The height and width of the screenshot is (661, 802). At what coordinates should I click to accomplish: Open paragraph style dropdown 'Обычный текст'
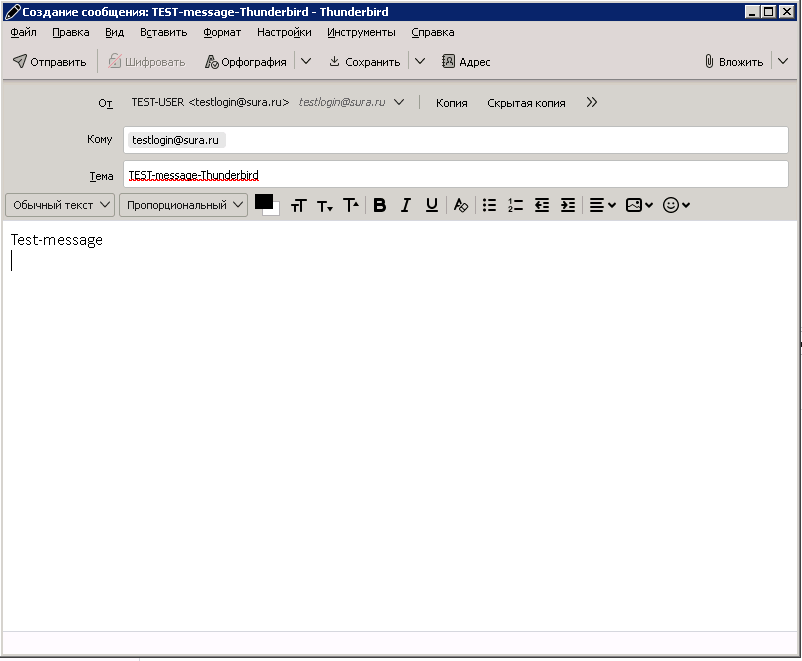[x=60, y=205]
